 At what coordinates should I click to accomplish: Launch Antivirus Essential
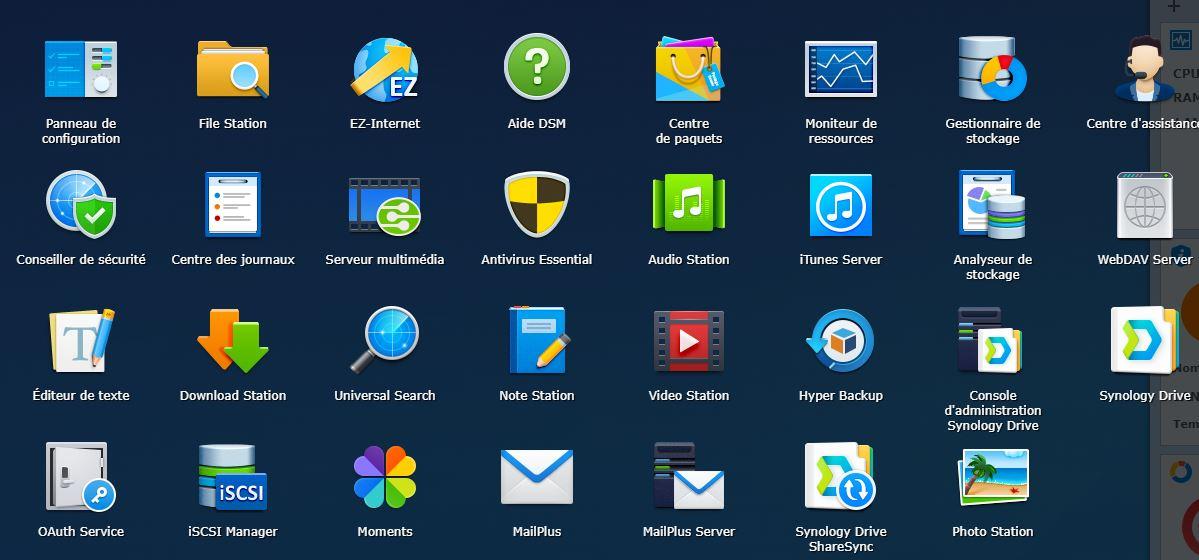click(x=537, y=204)
